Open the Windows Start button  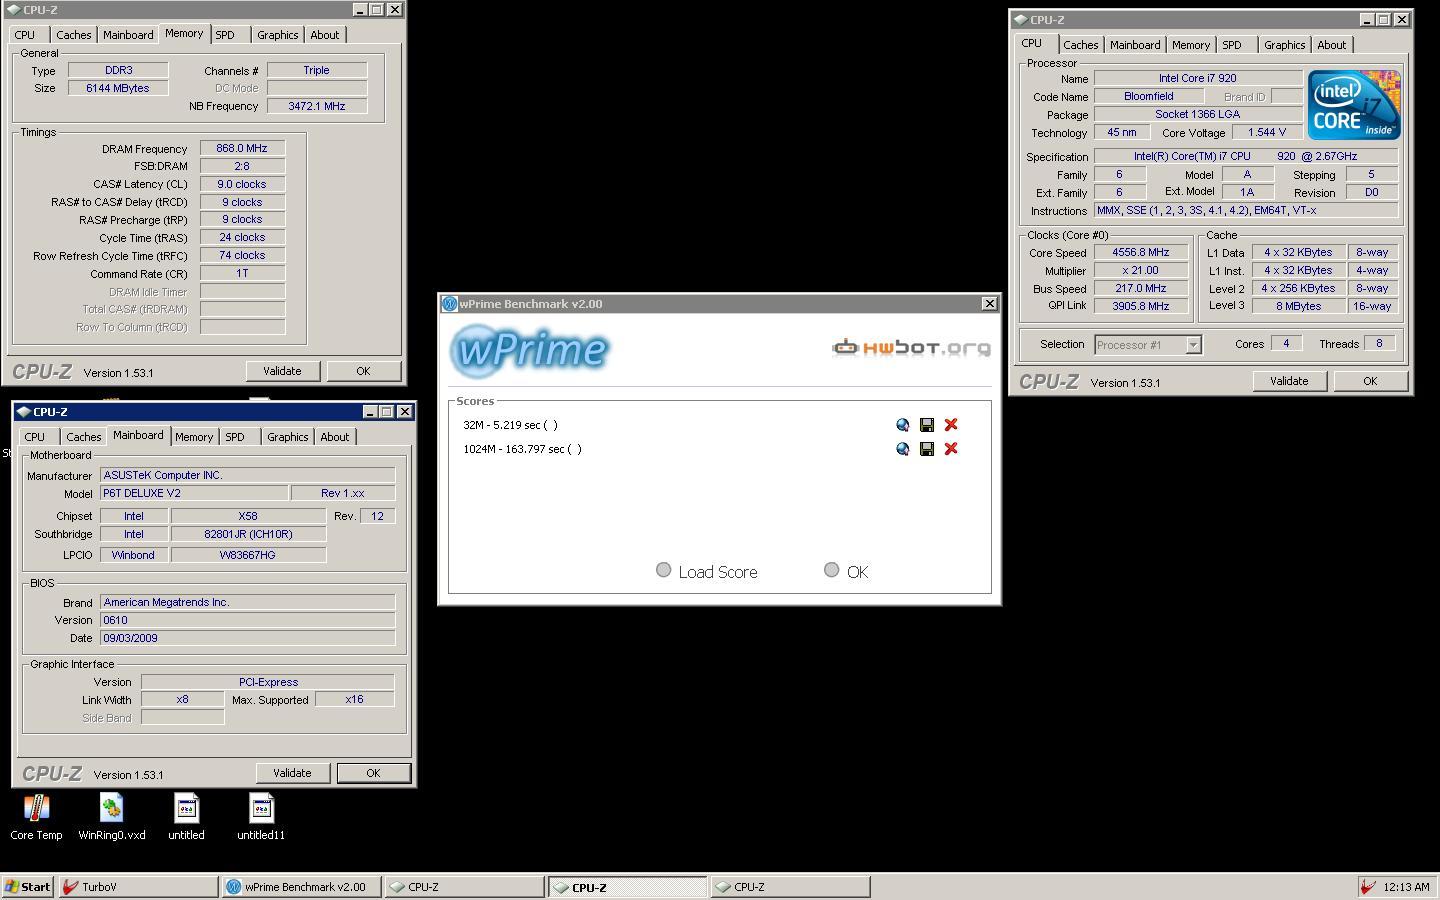28,887
